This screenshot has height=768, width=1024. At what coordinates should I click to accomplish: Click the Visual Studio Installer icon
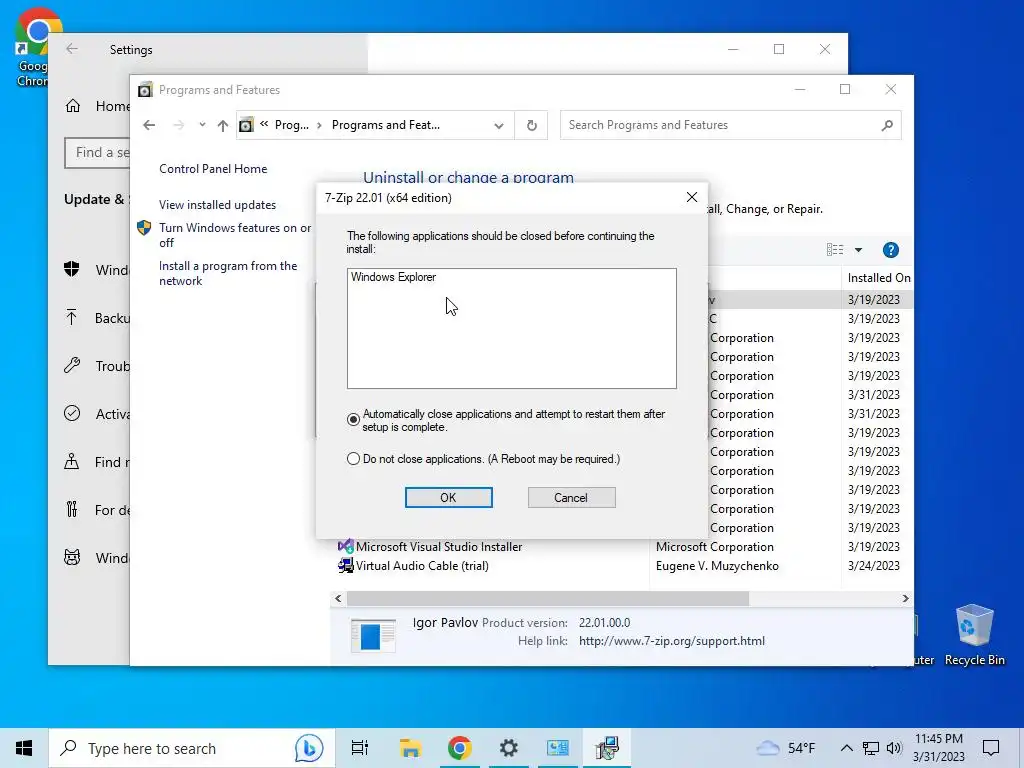click(345, 547)
